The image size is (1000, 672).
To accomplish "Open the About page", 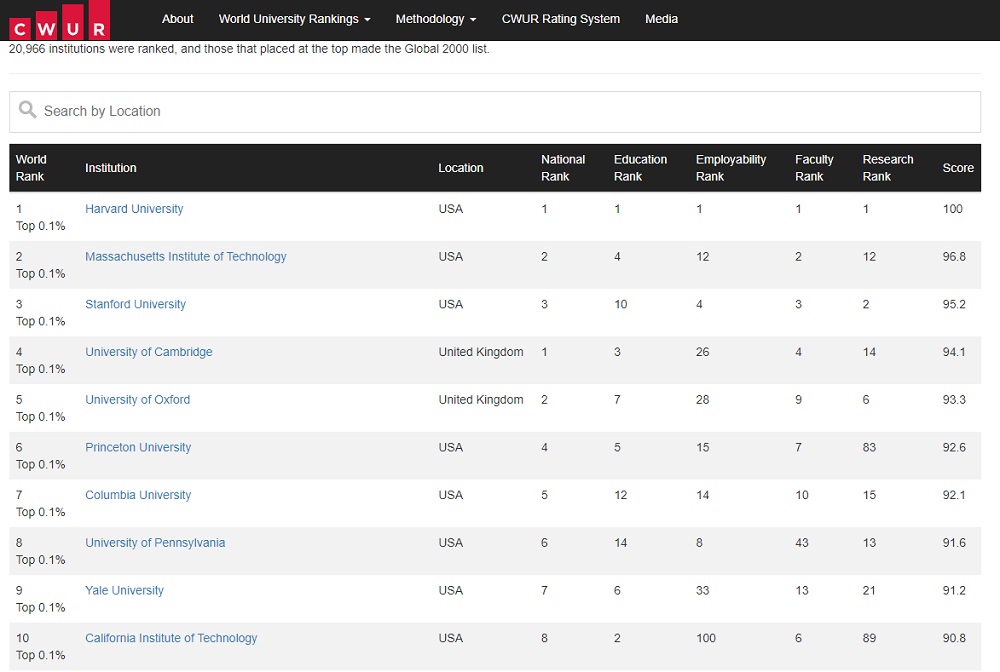I will coord(178,19).
